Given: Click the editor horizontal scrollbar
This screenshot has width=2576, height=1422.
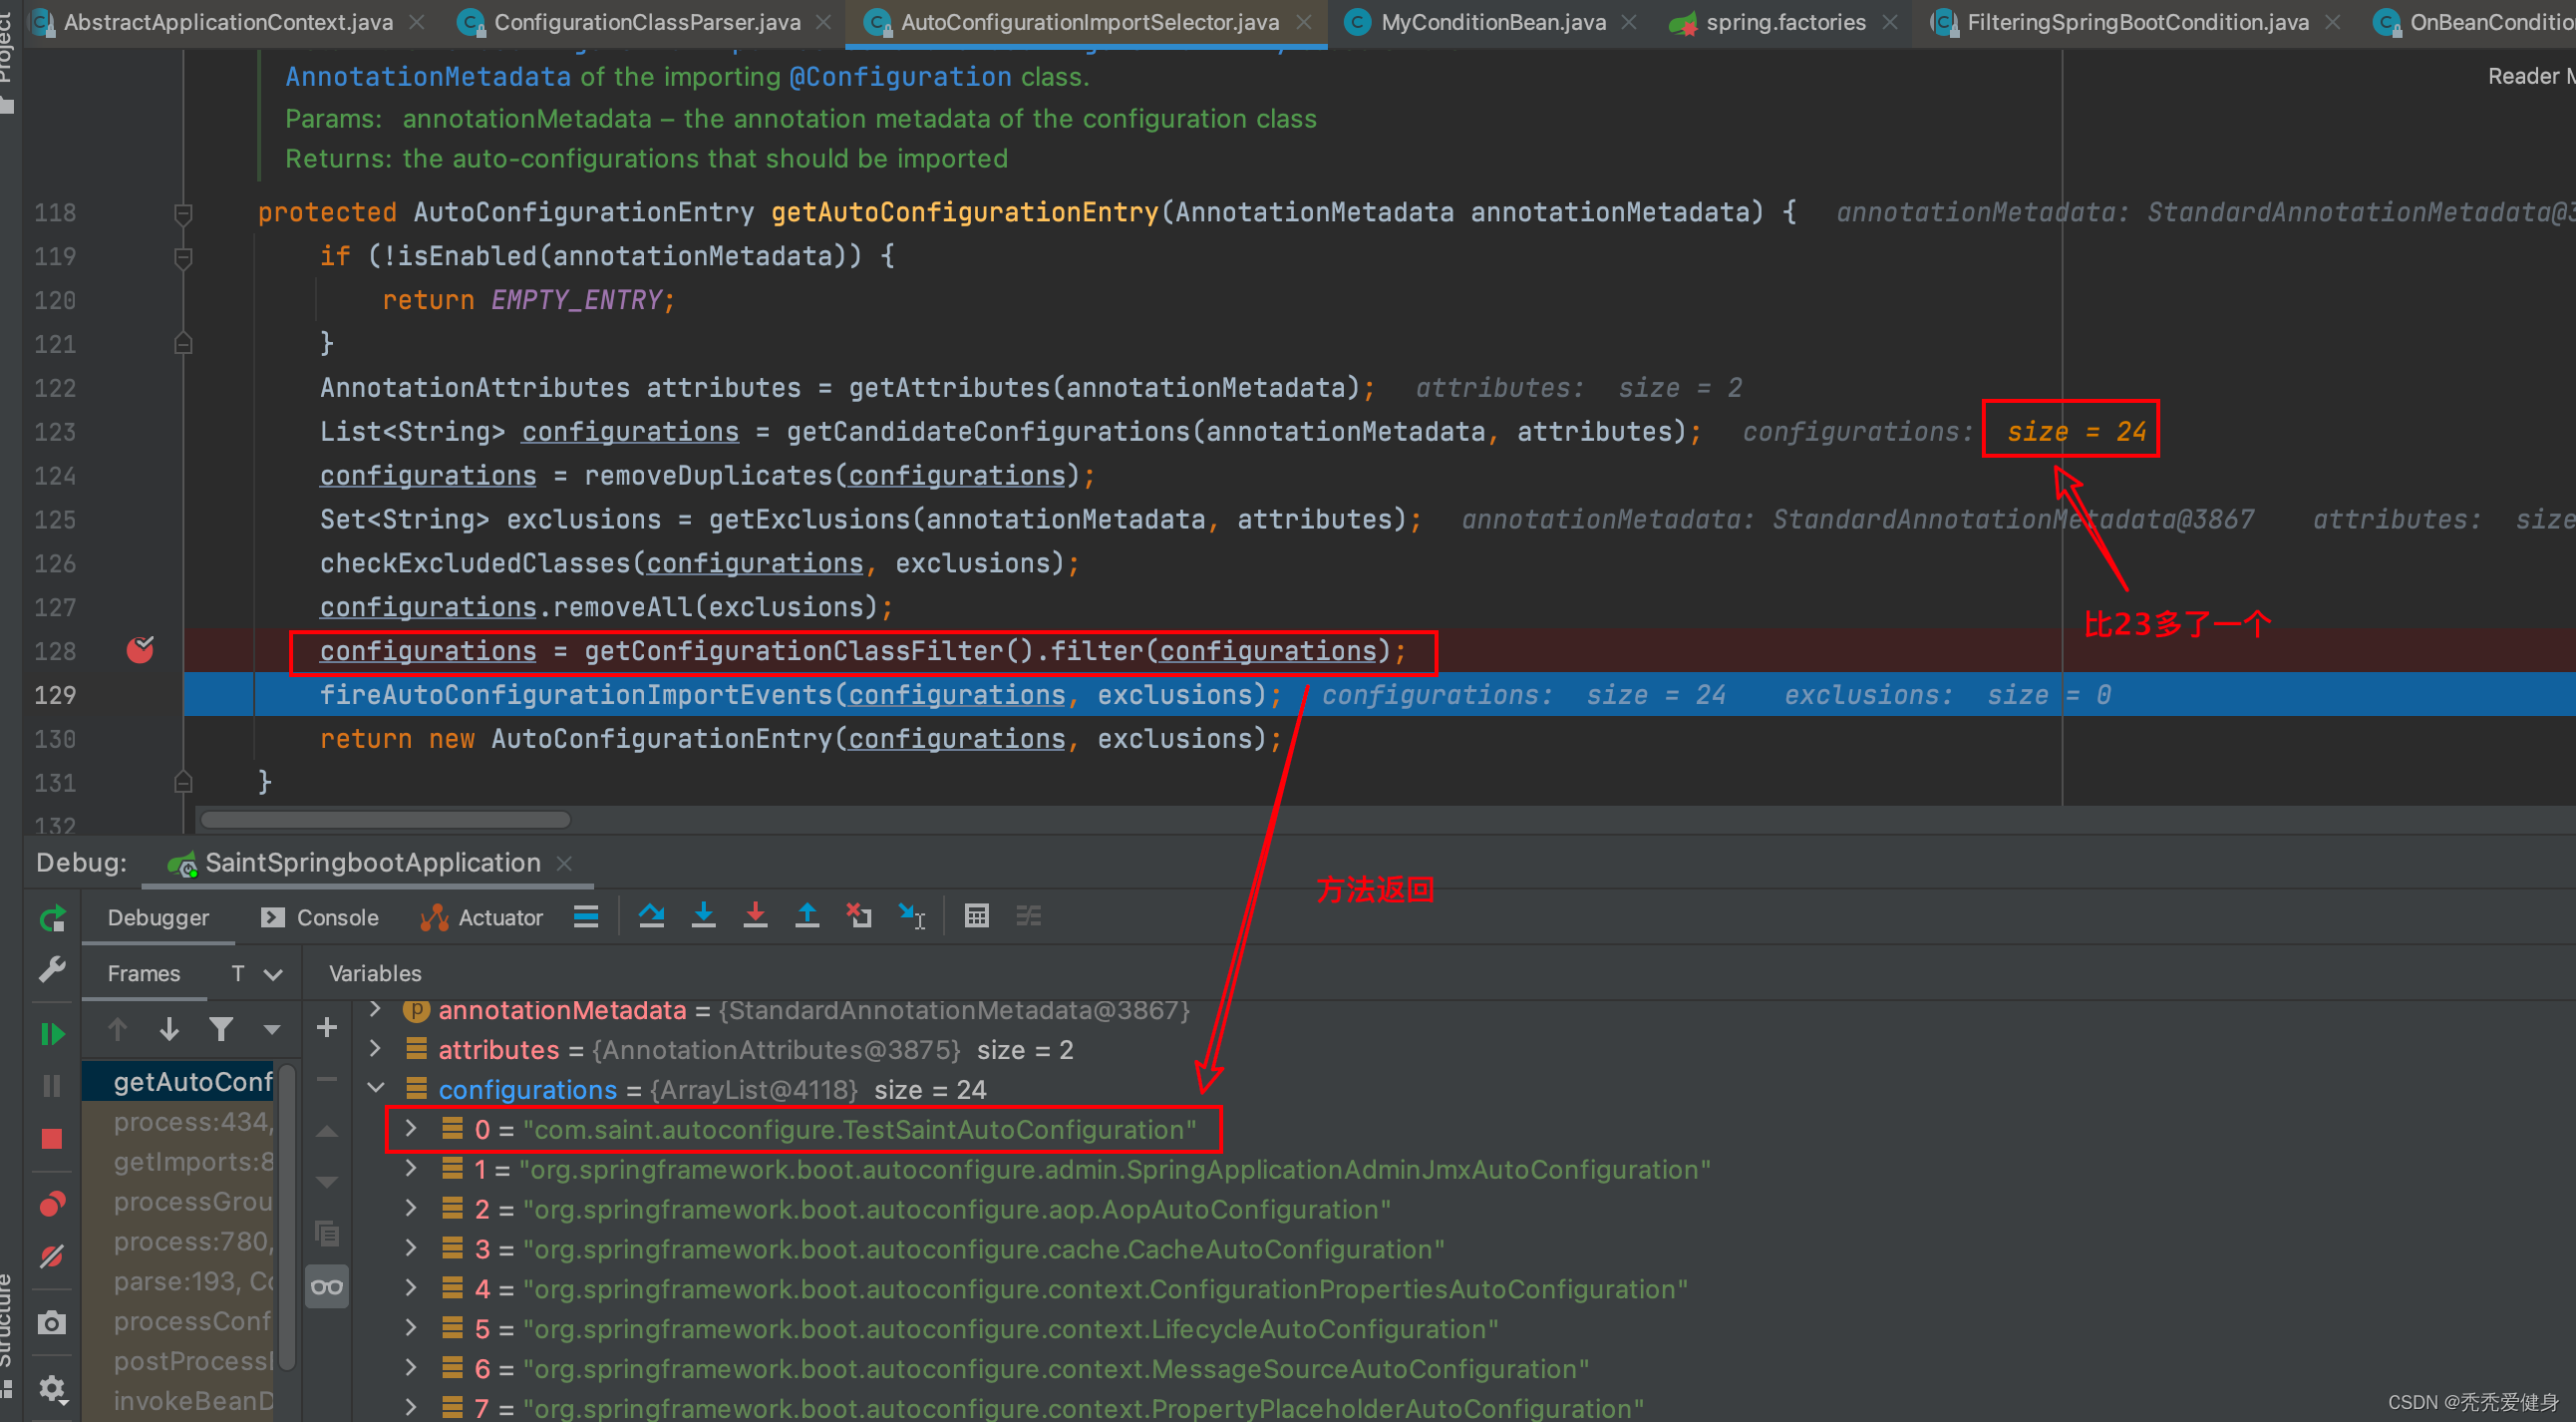Looking at the screenshot, I should (385, 819).
